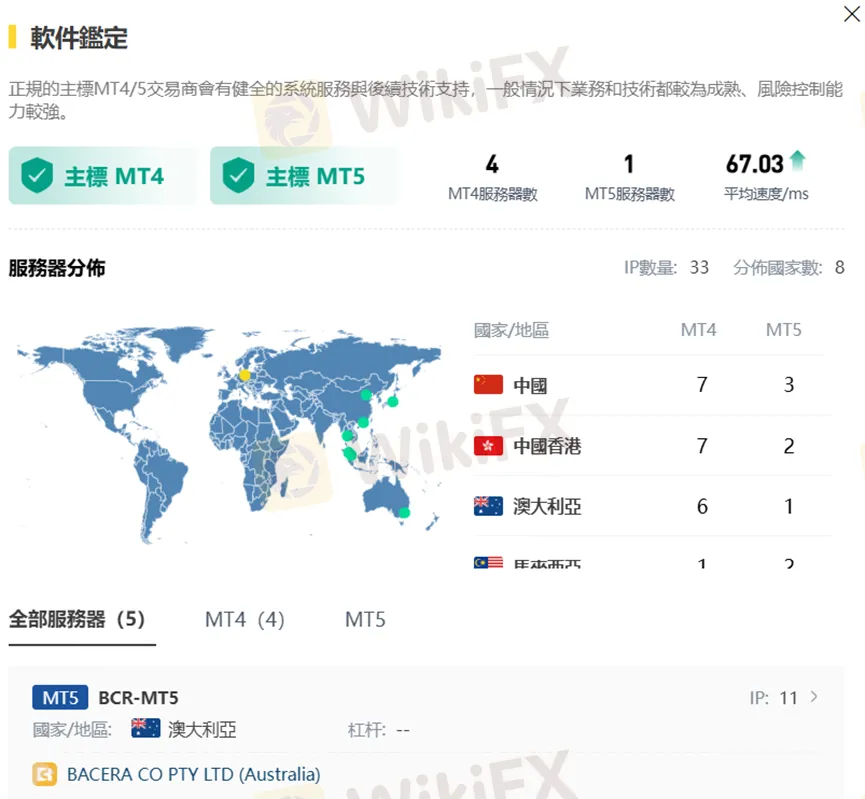Click the 分佈國家數 8 value
Image resolution: width=865 pixels, height=799 pixels.
tap(839, 268)
